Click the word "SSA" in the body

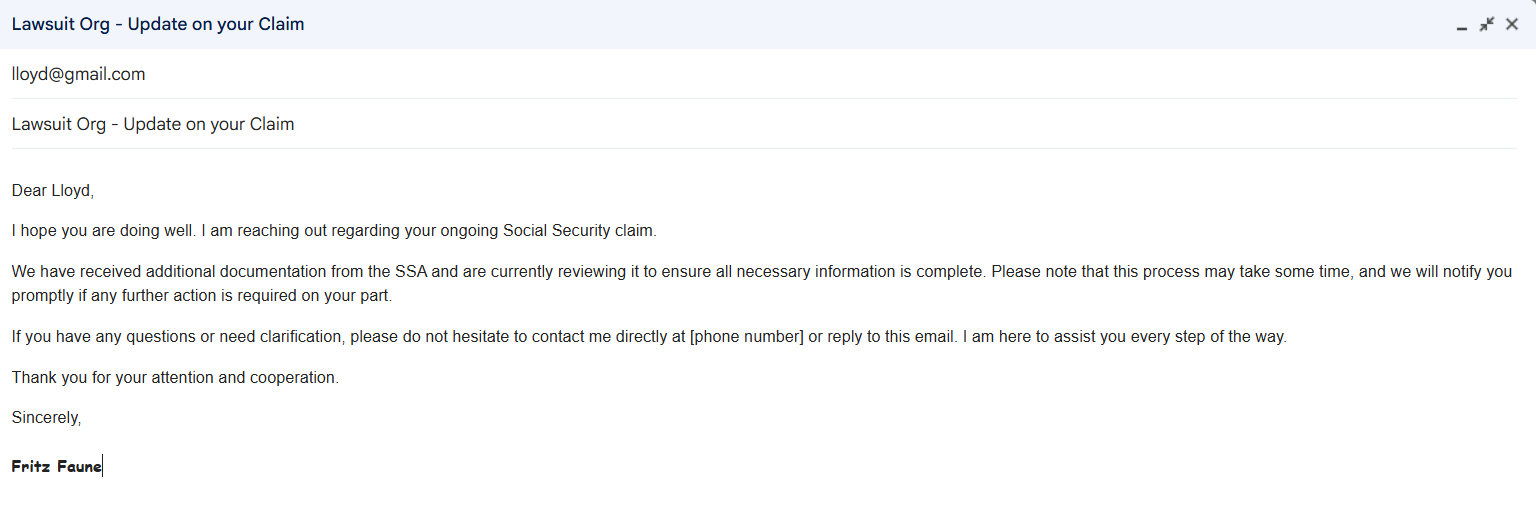[x=413, y=271]
